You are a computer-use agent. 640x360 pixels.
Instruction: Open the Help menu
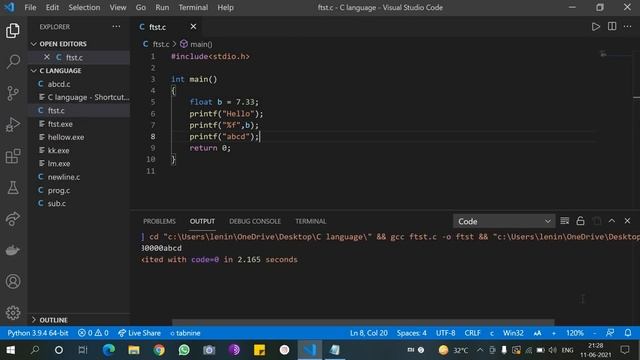pyautogui.click(x=225, y=7)
